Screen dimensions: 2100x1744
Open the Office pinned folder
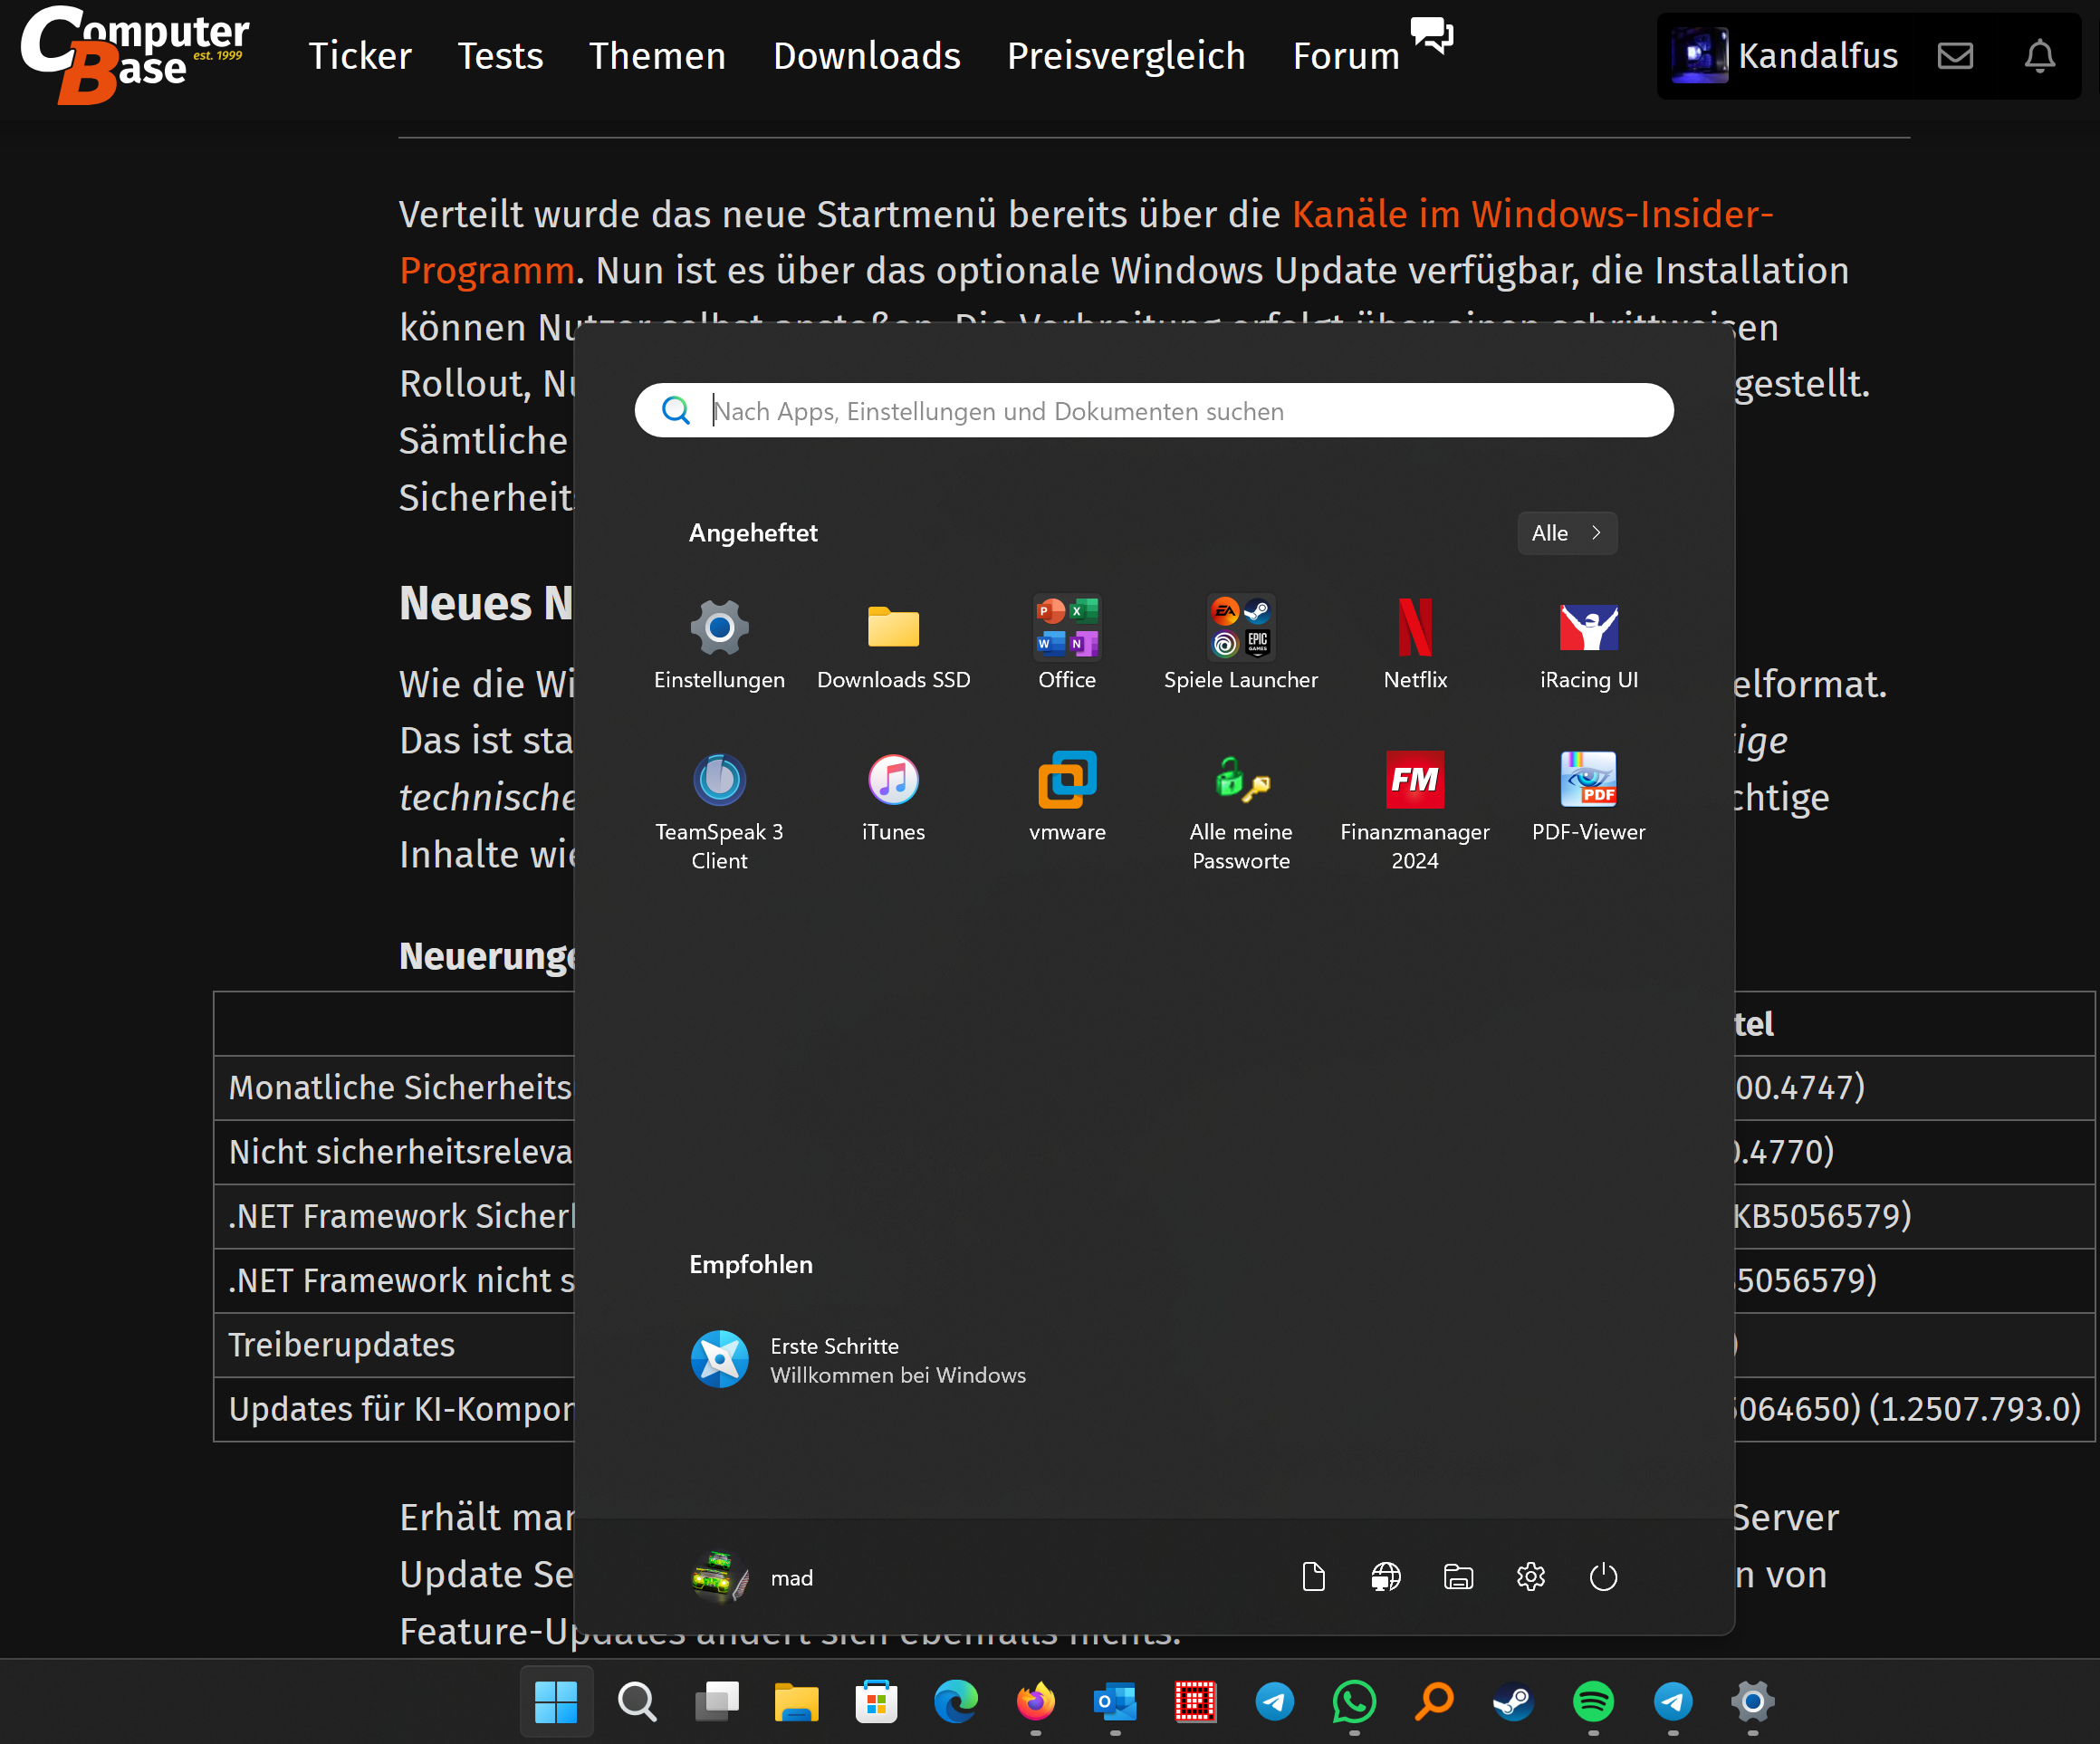[1067, 628]
